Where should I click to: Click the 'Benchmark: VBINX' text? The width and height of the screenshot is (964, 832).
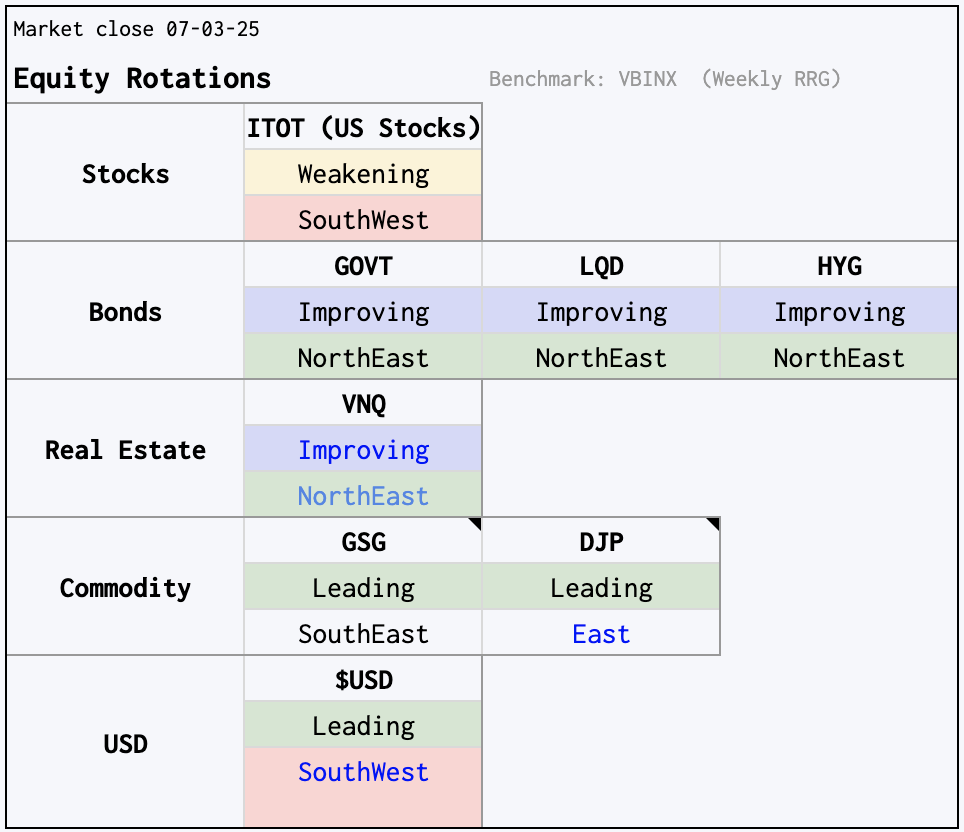coord(582,79)
